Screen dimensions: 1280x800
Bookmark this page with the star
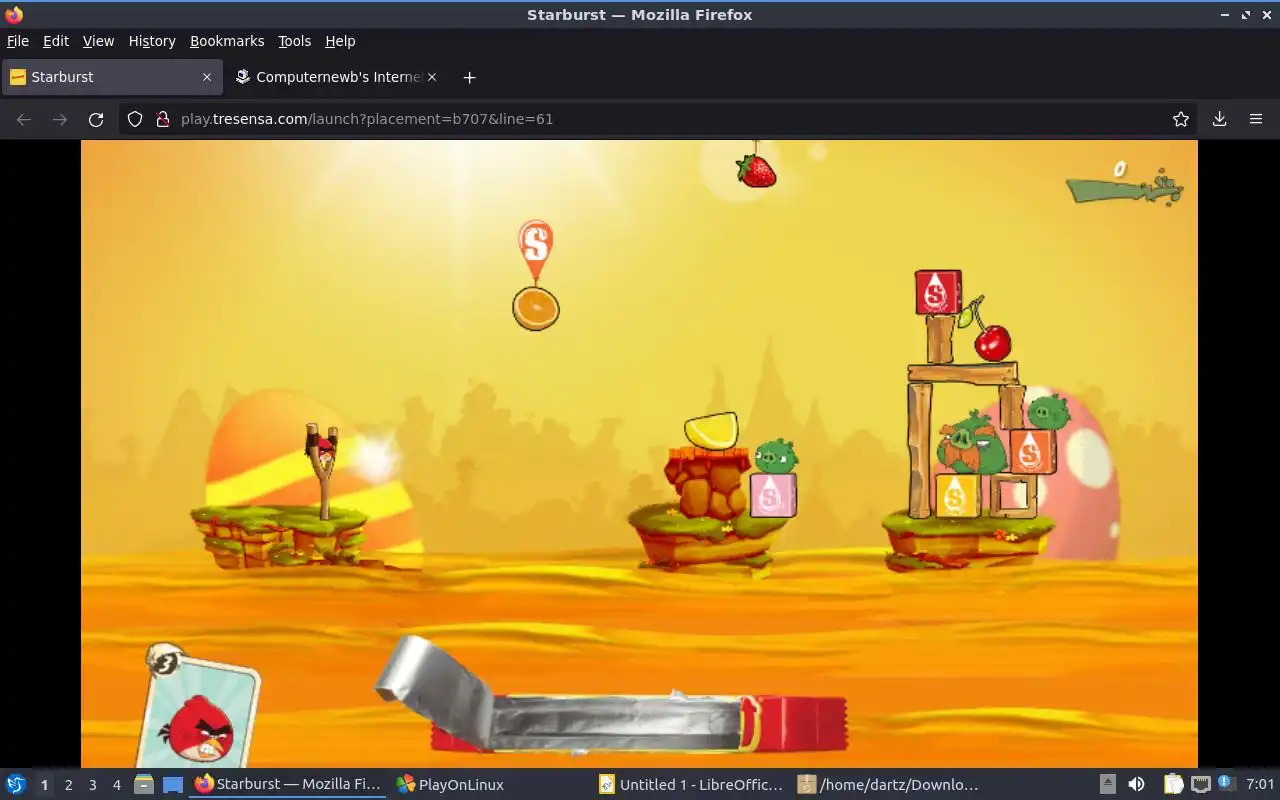click(x=1181, y=119)
